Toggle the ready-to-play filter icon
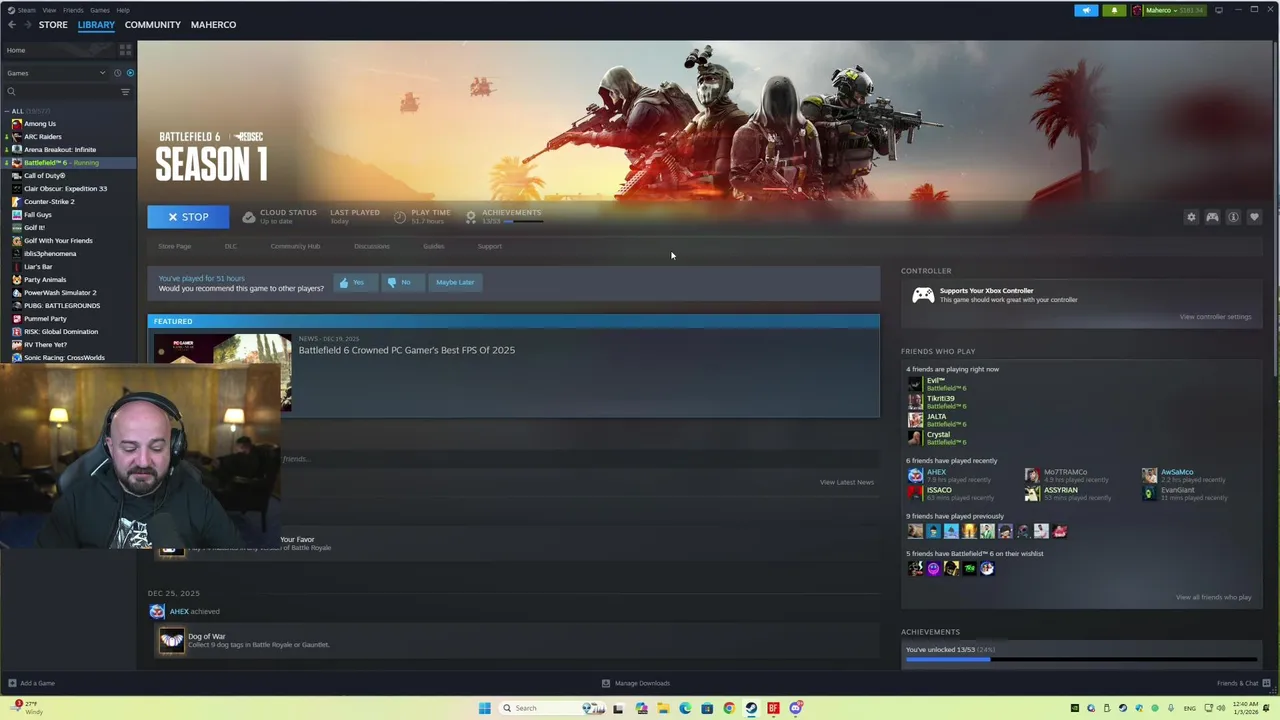 coord(130,73)
